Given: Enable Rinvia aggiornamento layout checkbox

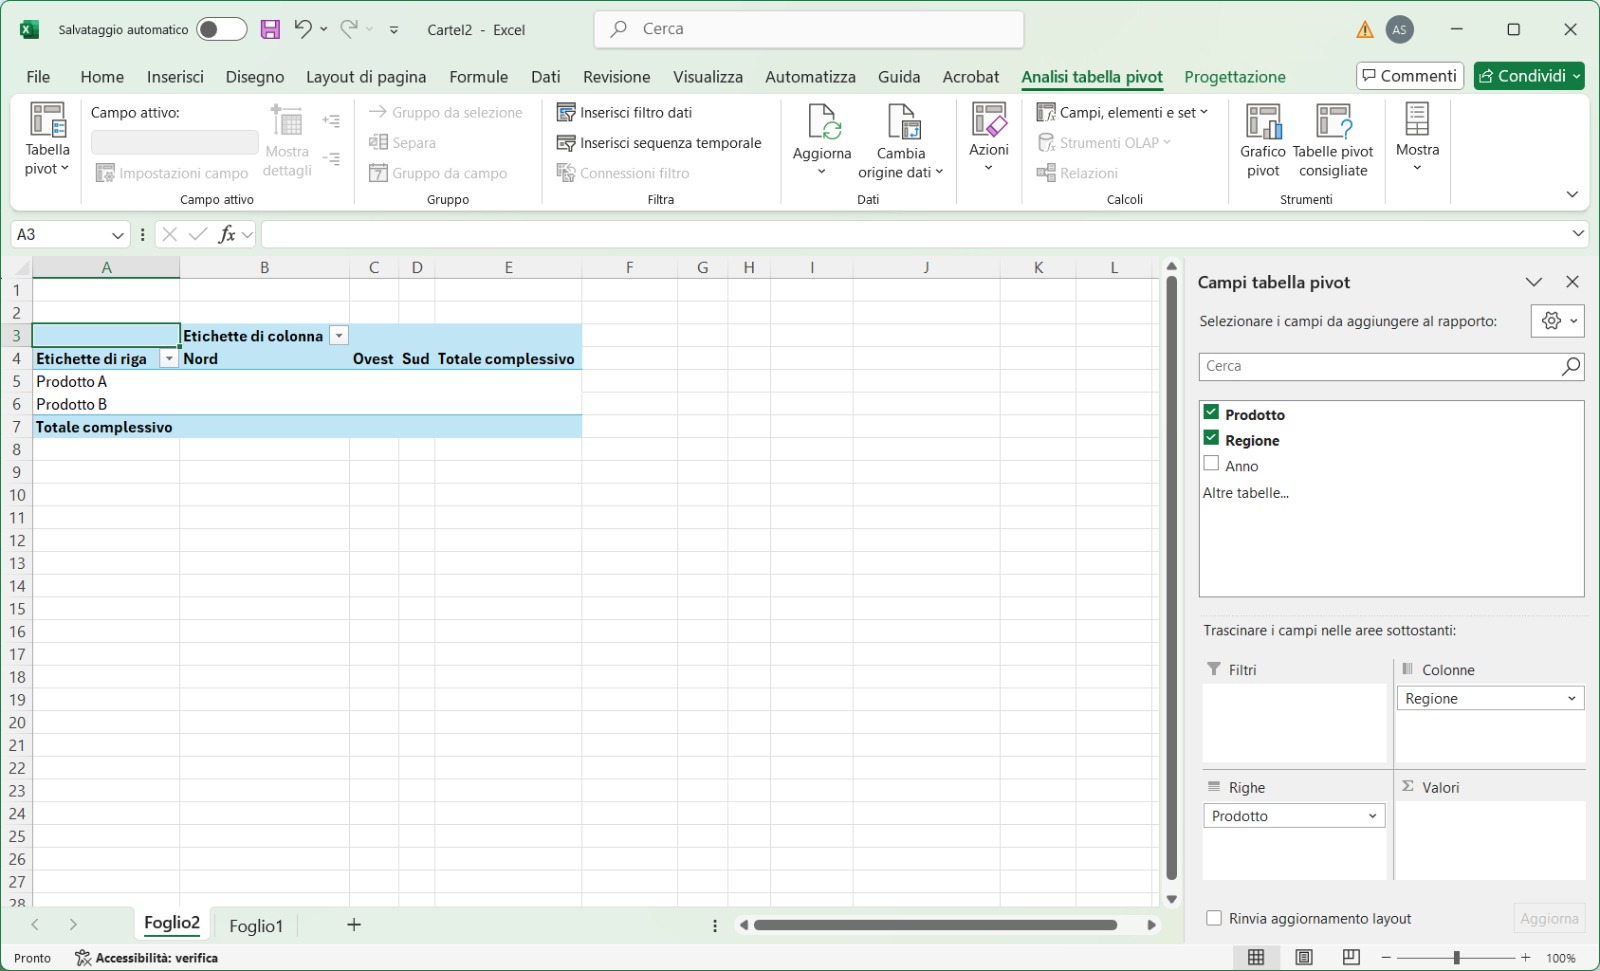Looking at the screenshot, I should click(x=1214, y=918).
